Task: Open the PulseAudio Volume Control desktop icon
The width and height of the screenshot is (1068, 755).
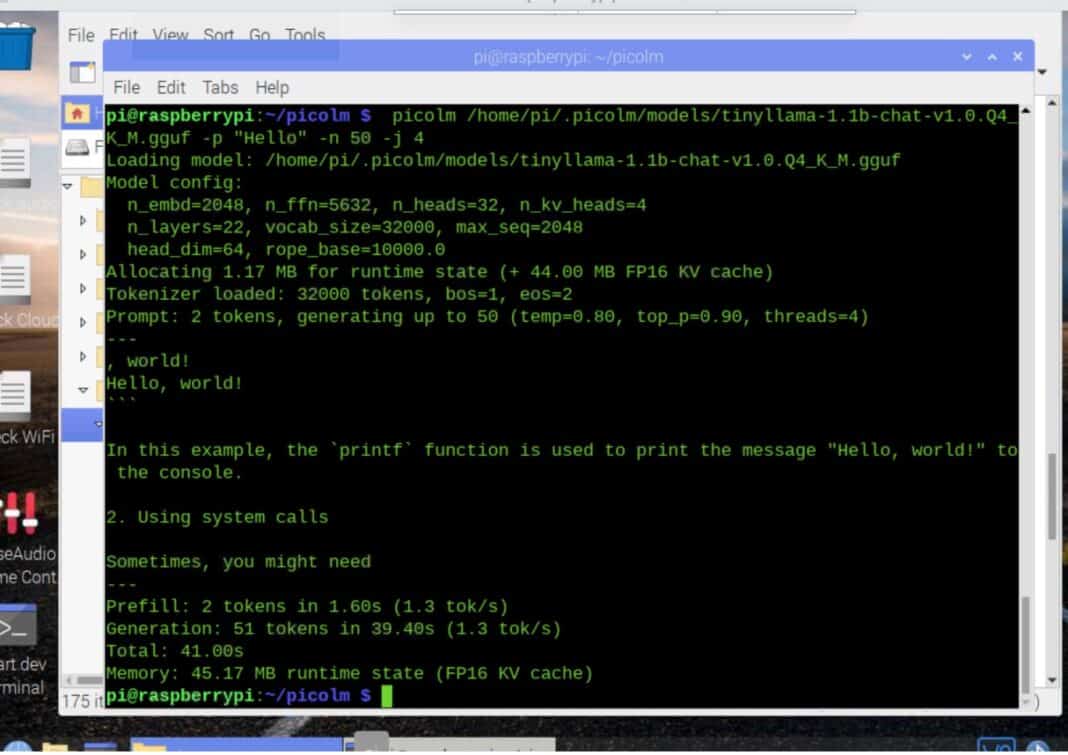Action: coord(20,513)
